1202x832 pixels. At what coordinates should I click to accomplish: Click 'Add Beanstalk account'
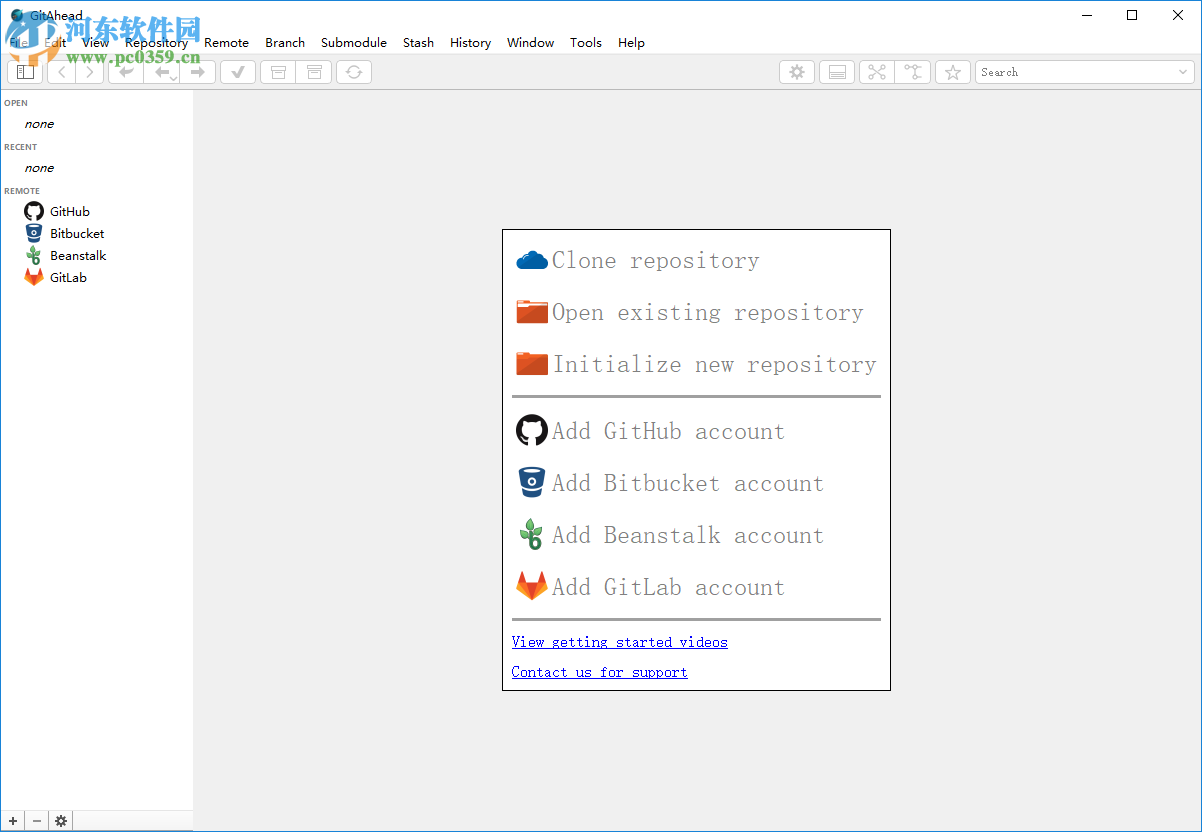click(x=670, y=535)
